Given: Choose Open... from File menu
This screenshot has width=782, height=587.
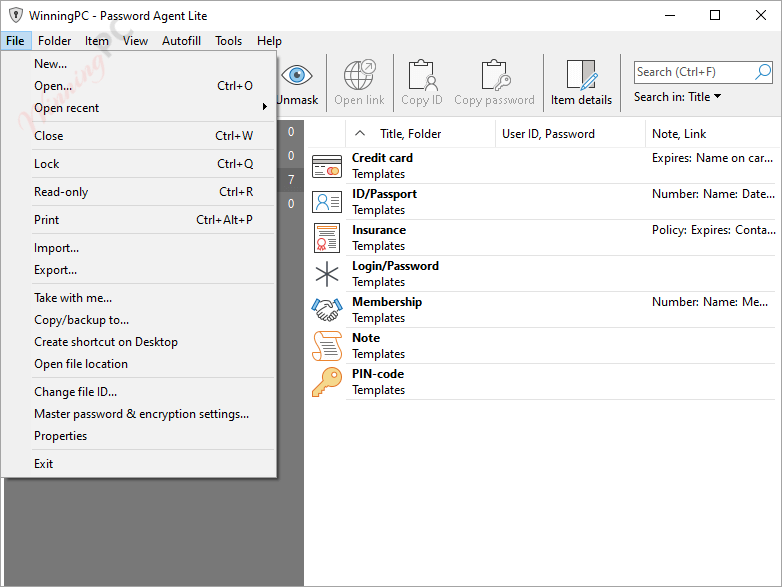Looking at the screenshot, I should [x=139, y=86].
